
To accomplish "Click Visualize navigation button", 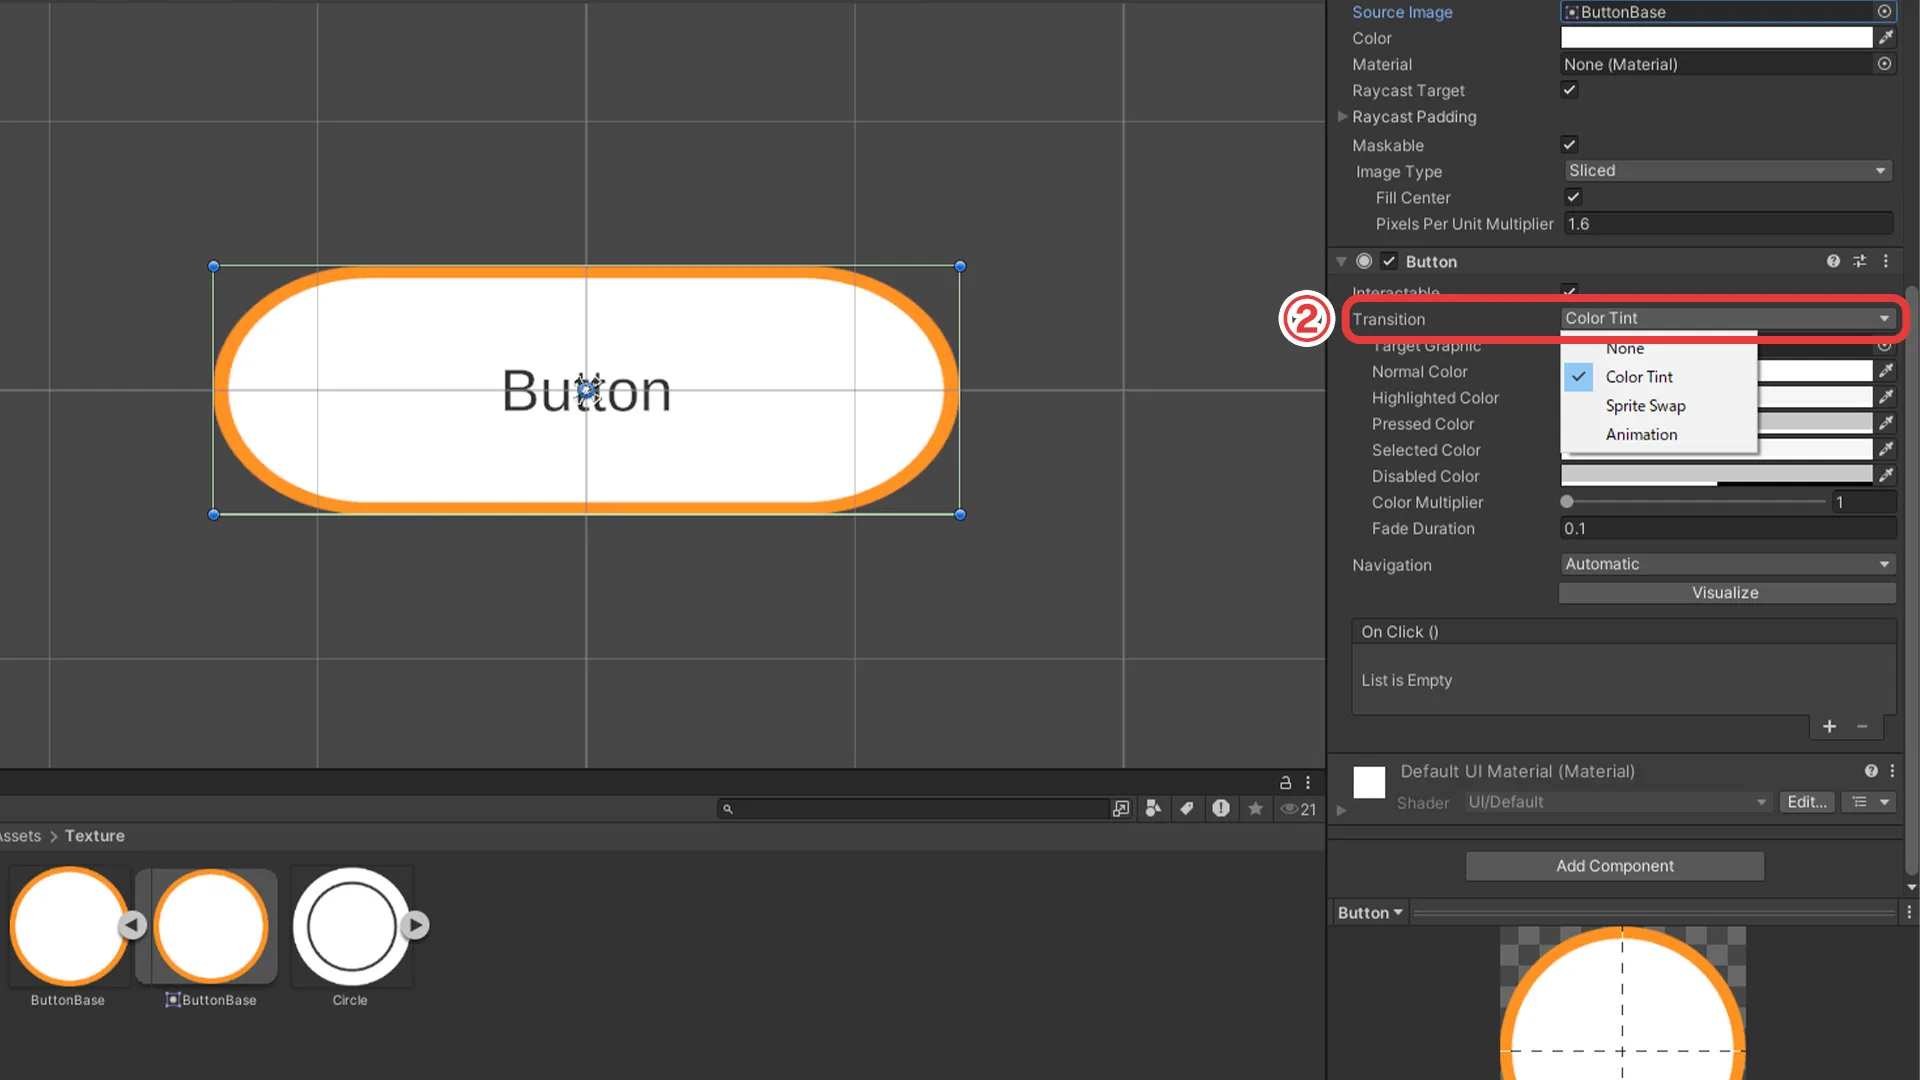I will [x=1727, y=593].
